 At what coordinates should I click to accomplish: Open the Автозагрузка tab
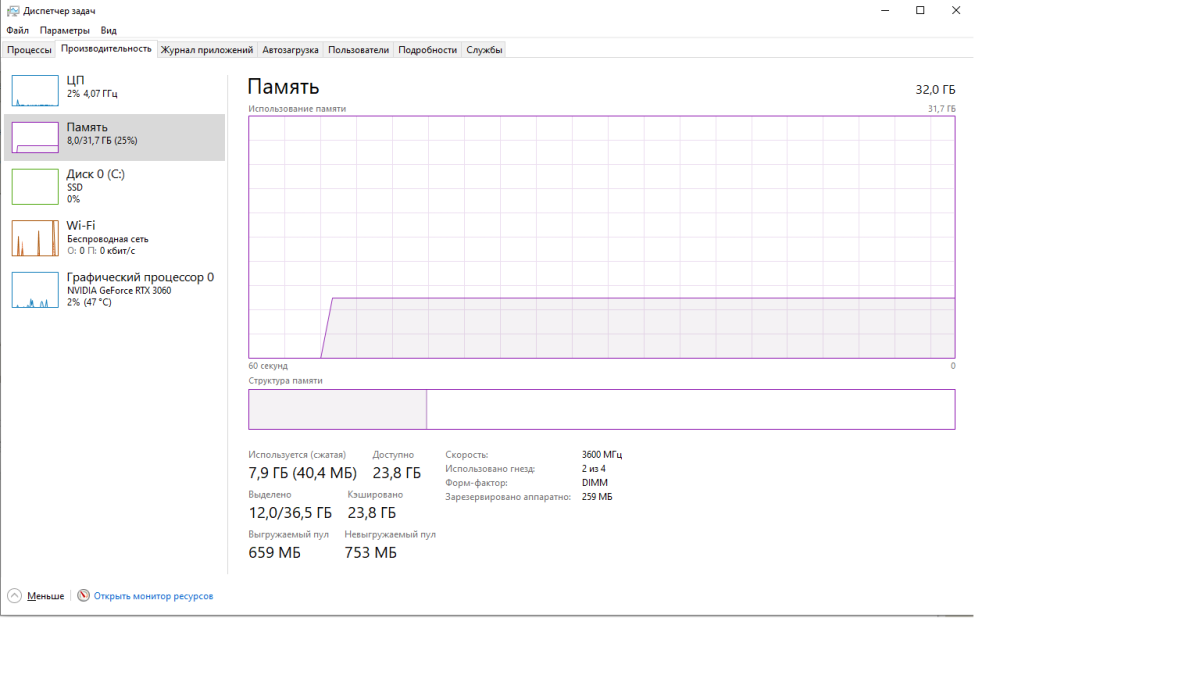click(x=290, y=50)
